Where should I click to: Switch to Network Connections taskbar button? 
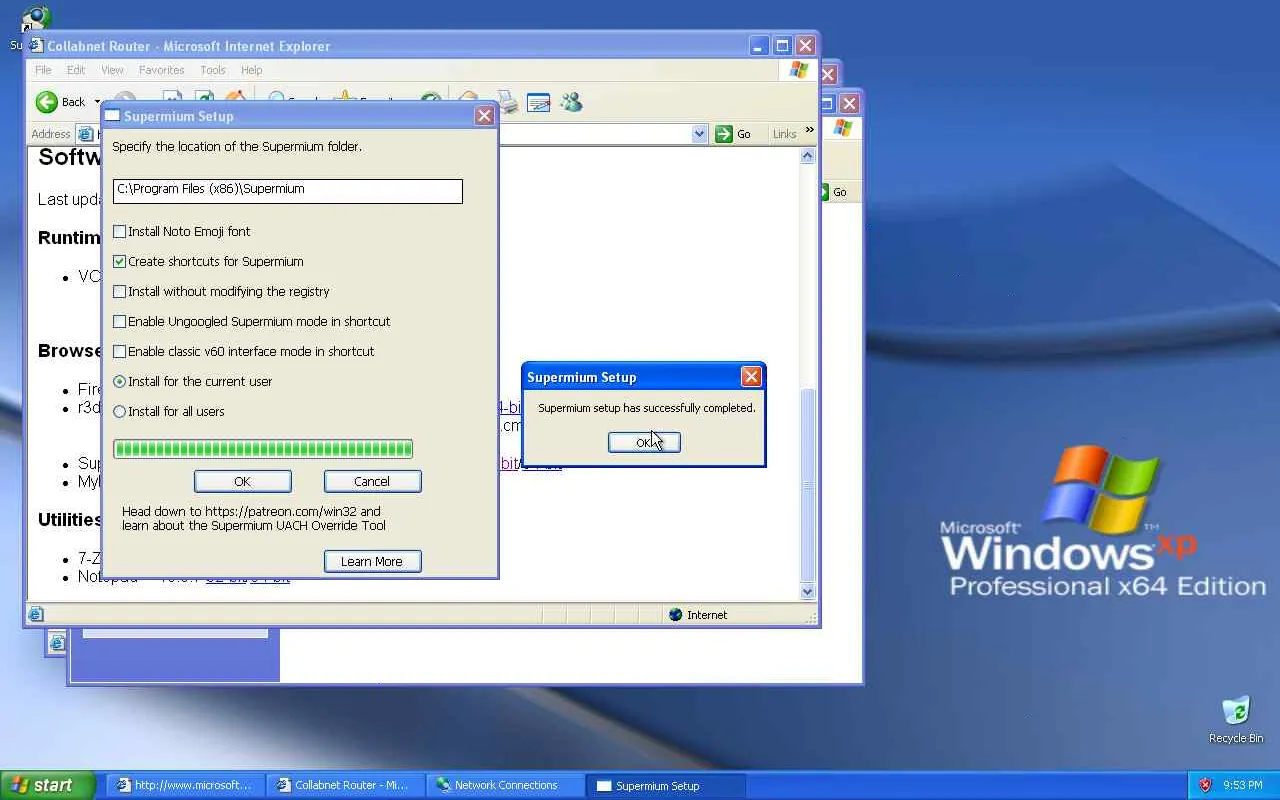(x=506, y=785)
